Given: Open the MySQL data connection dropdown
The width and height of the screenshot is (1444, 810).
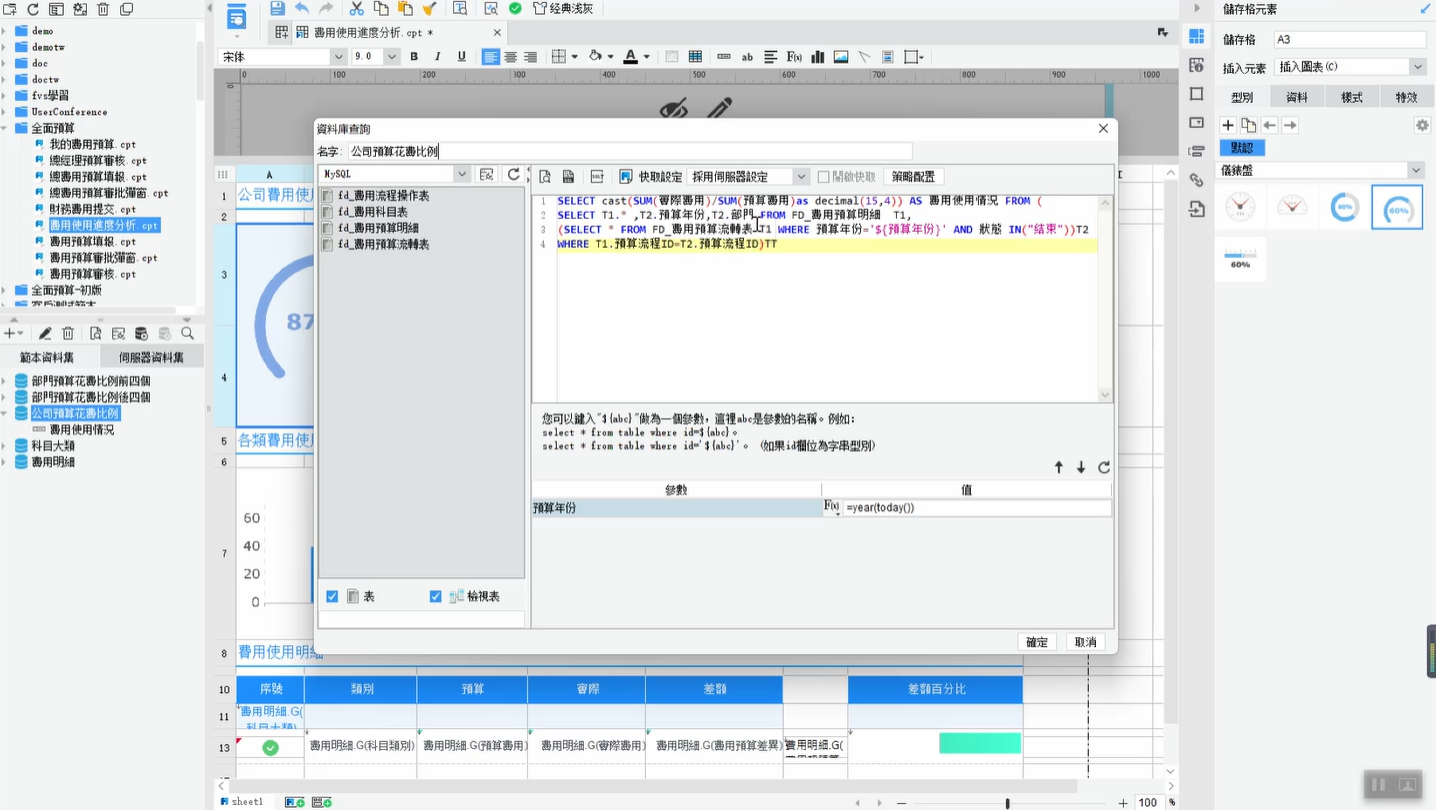Looking at the screenshot, I should click(x=461, y=174).
